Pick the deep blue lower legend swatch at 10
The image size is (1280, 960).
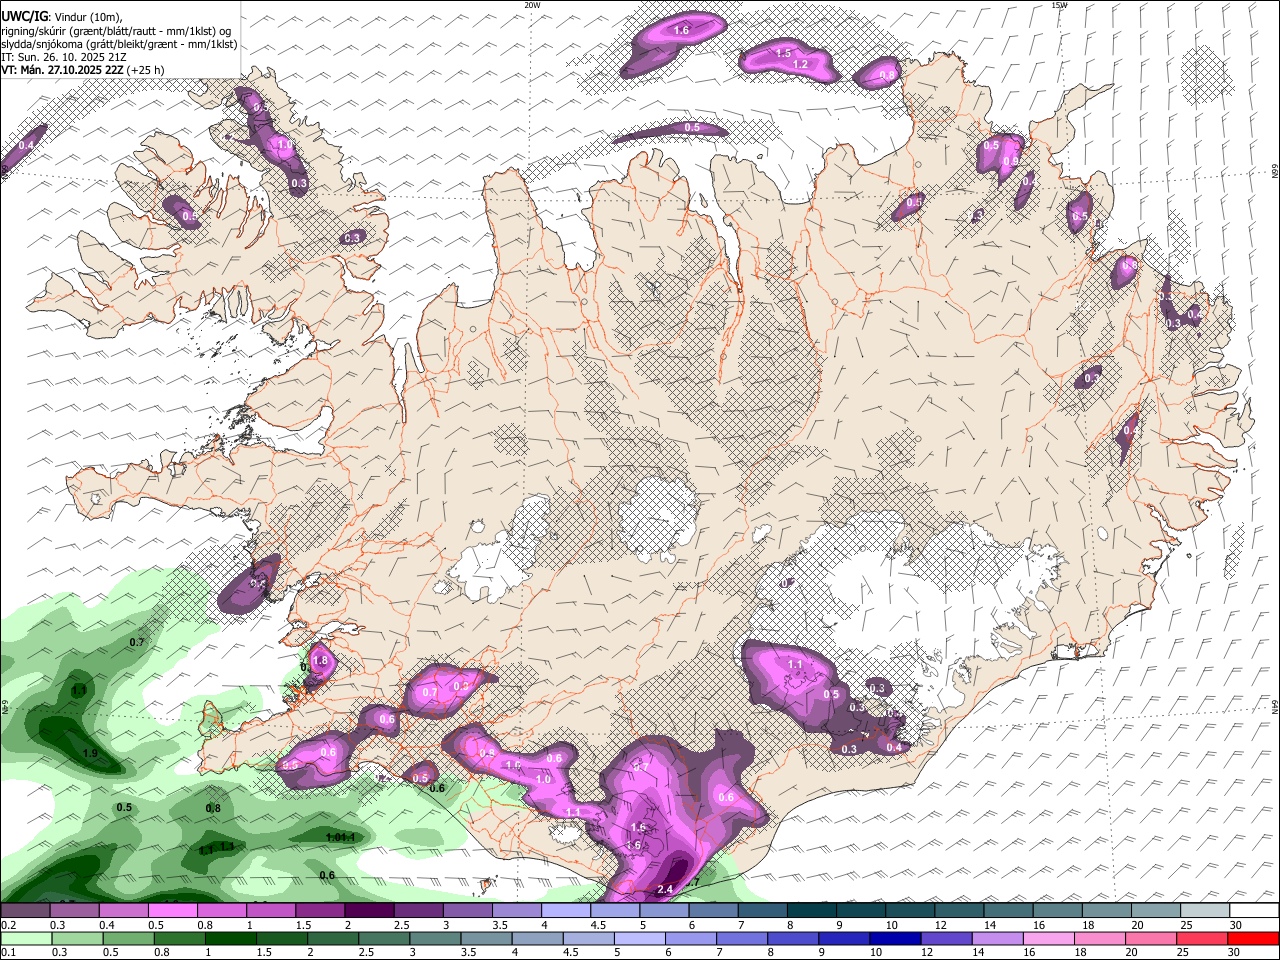point(893,938)
